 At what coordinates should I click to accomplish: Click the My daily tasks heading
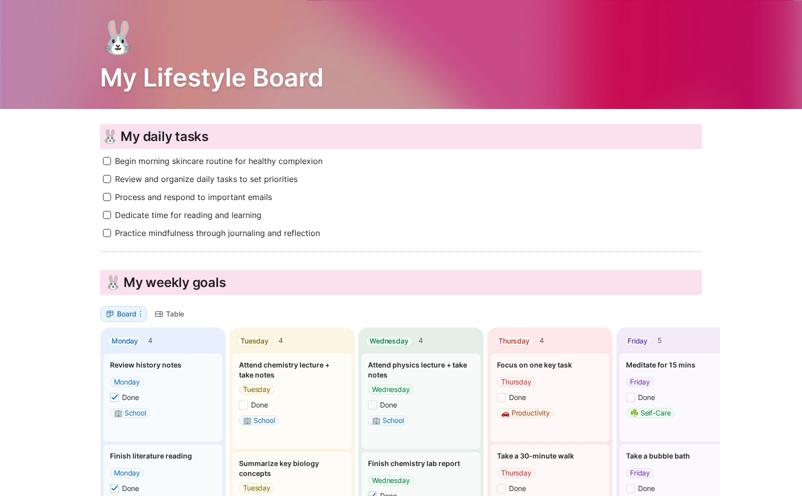point(164,137)
